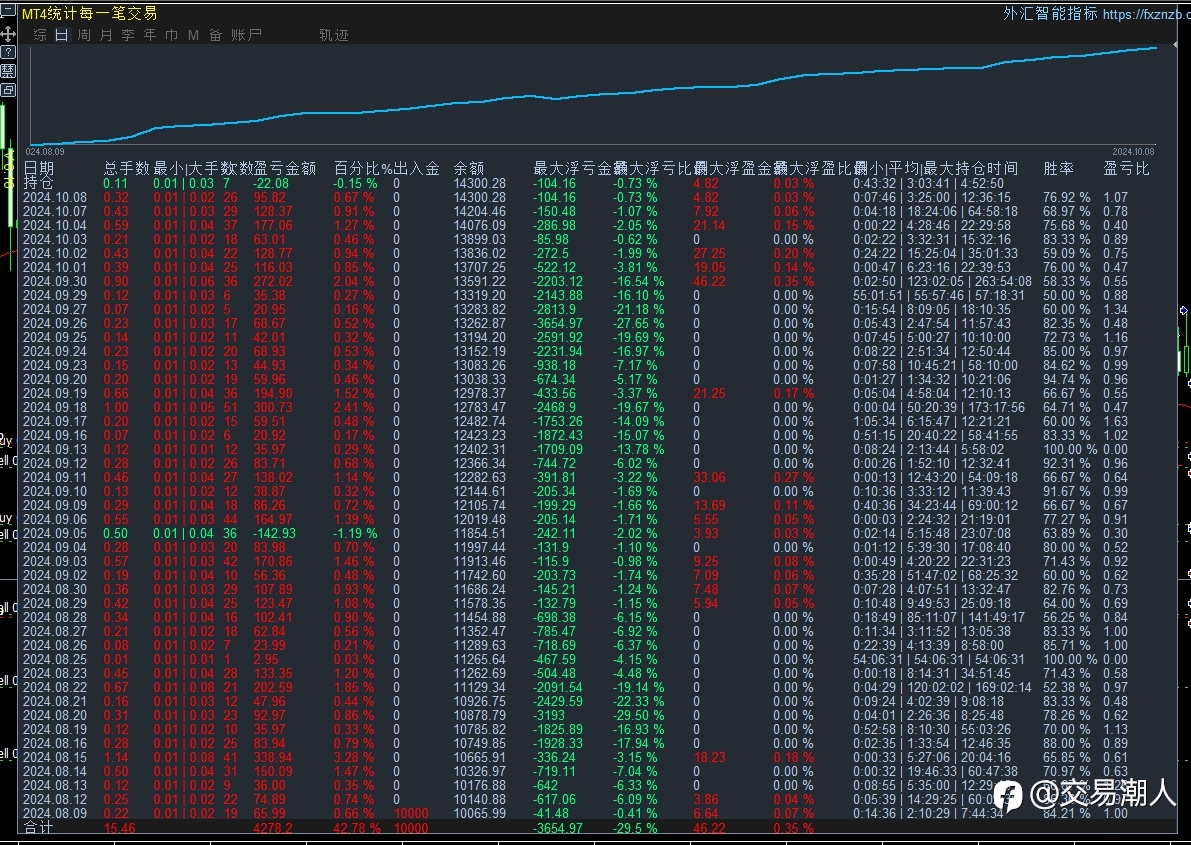Image resolution: width=1191 pixels, height=845 pixels.
Task: Switch to the 综 summary tab
Action: point(40,35)
